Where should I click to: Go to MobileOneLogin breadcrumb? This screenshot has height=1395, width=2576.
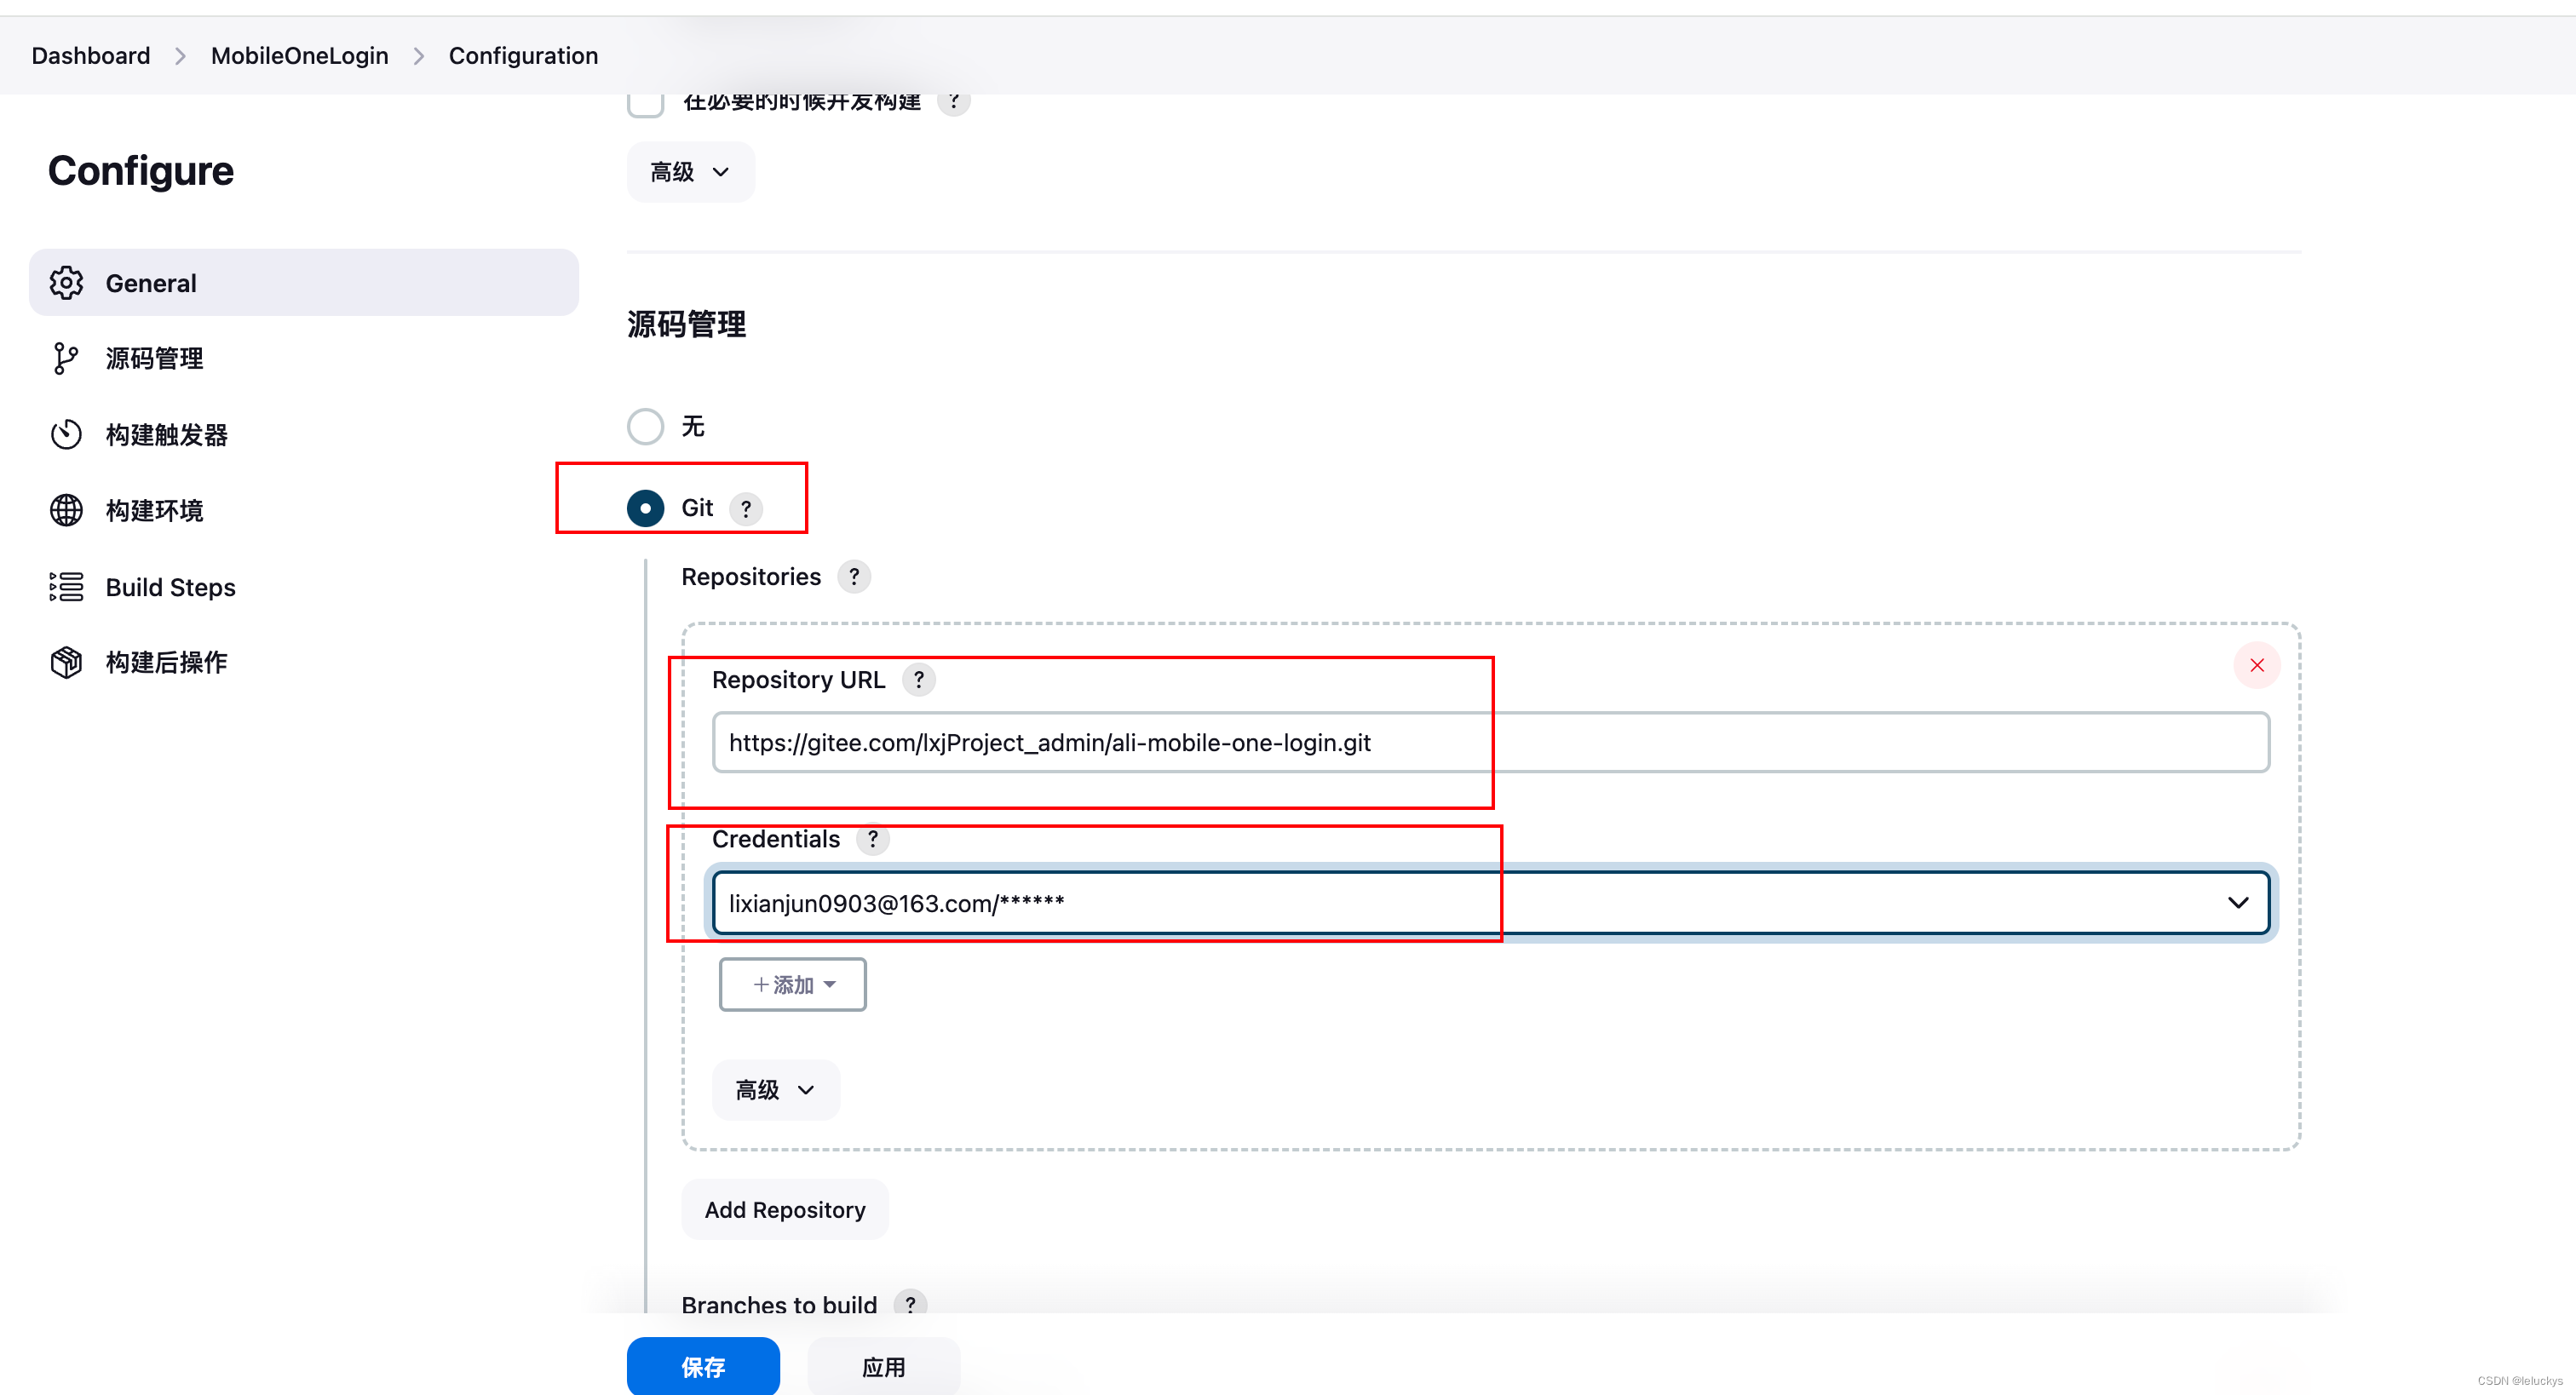[x=299, y=56]
